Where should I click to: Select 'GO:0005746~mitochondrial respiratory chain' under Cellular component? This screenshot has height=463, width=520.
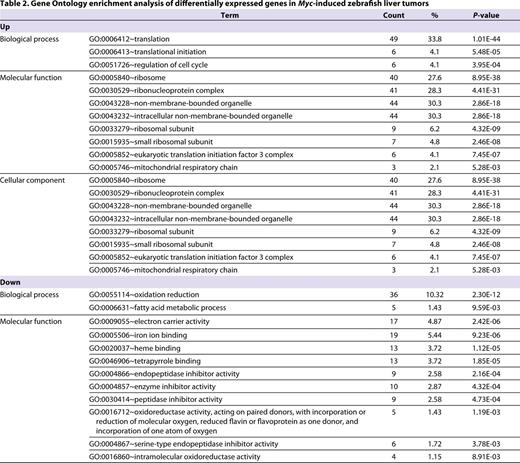point(163,270)
